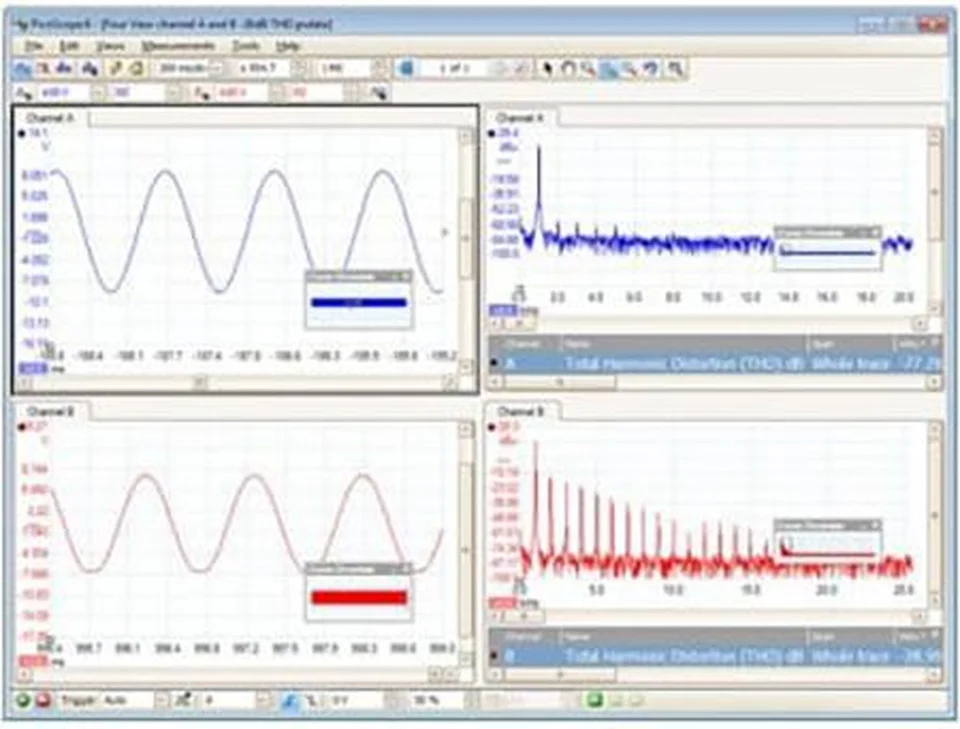Select Scope Mode icon in toolbar

point(22,69)
